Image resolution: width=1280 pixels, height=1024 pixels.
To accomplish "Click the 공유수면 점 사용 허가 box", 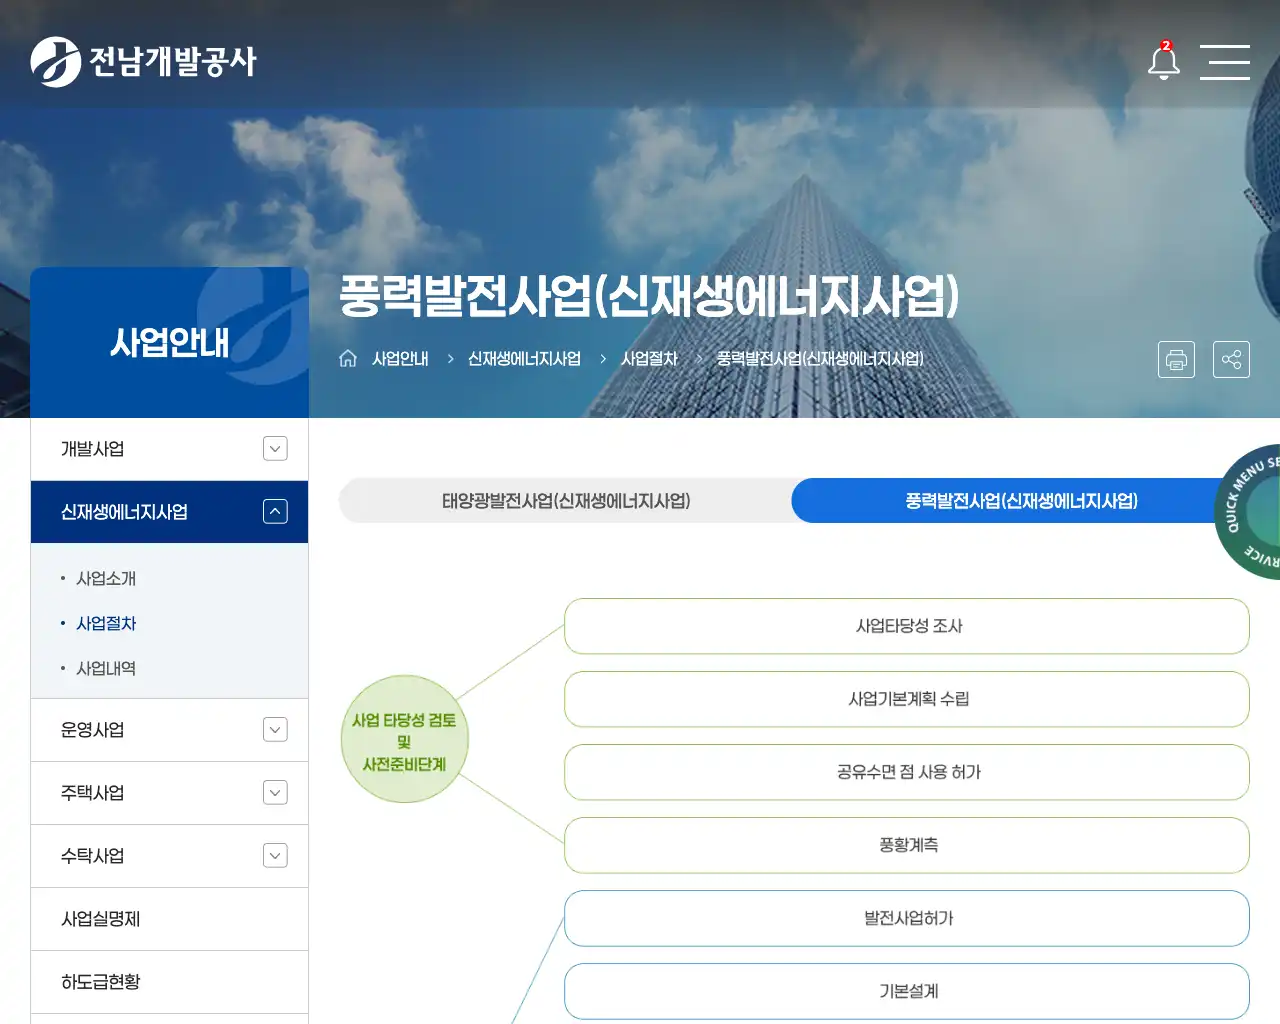I will [907, 772].
